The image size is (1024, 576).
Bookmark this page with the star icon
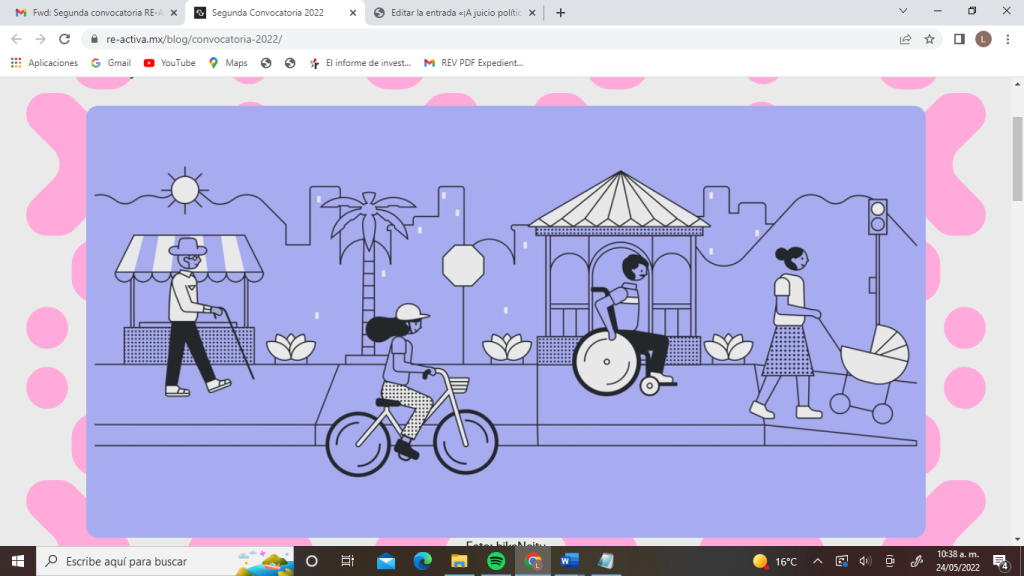[x=929, y=39]
